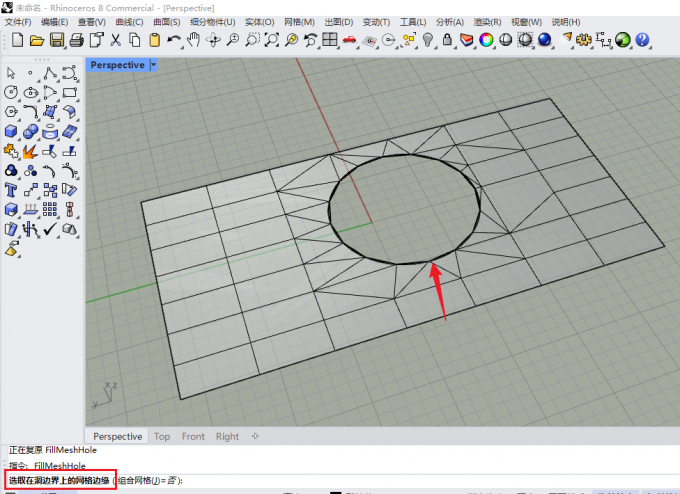Select the polyline tool in the sidebar
This screenshot has width=680, height=494.
(x=50, y=73)
